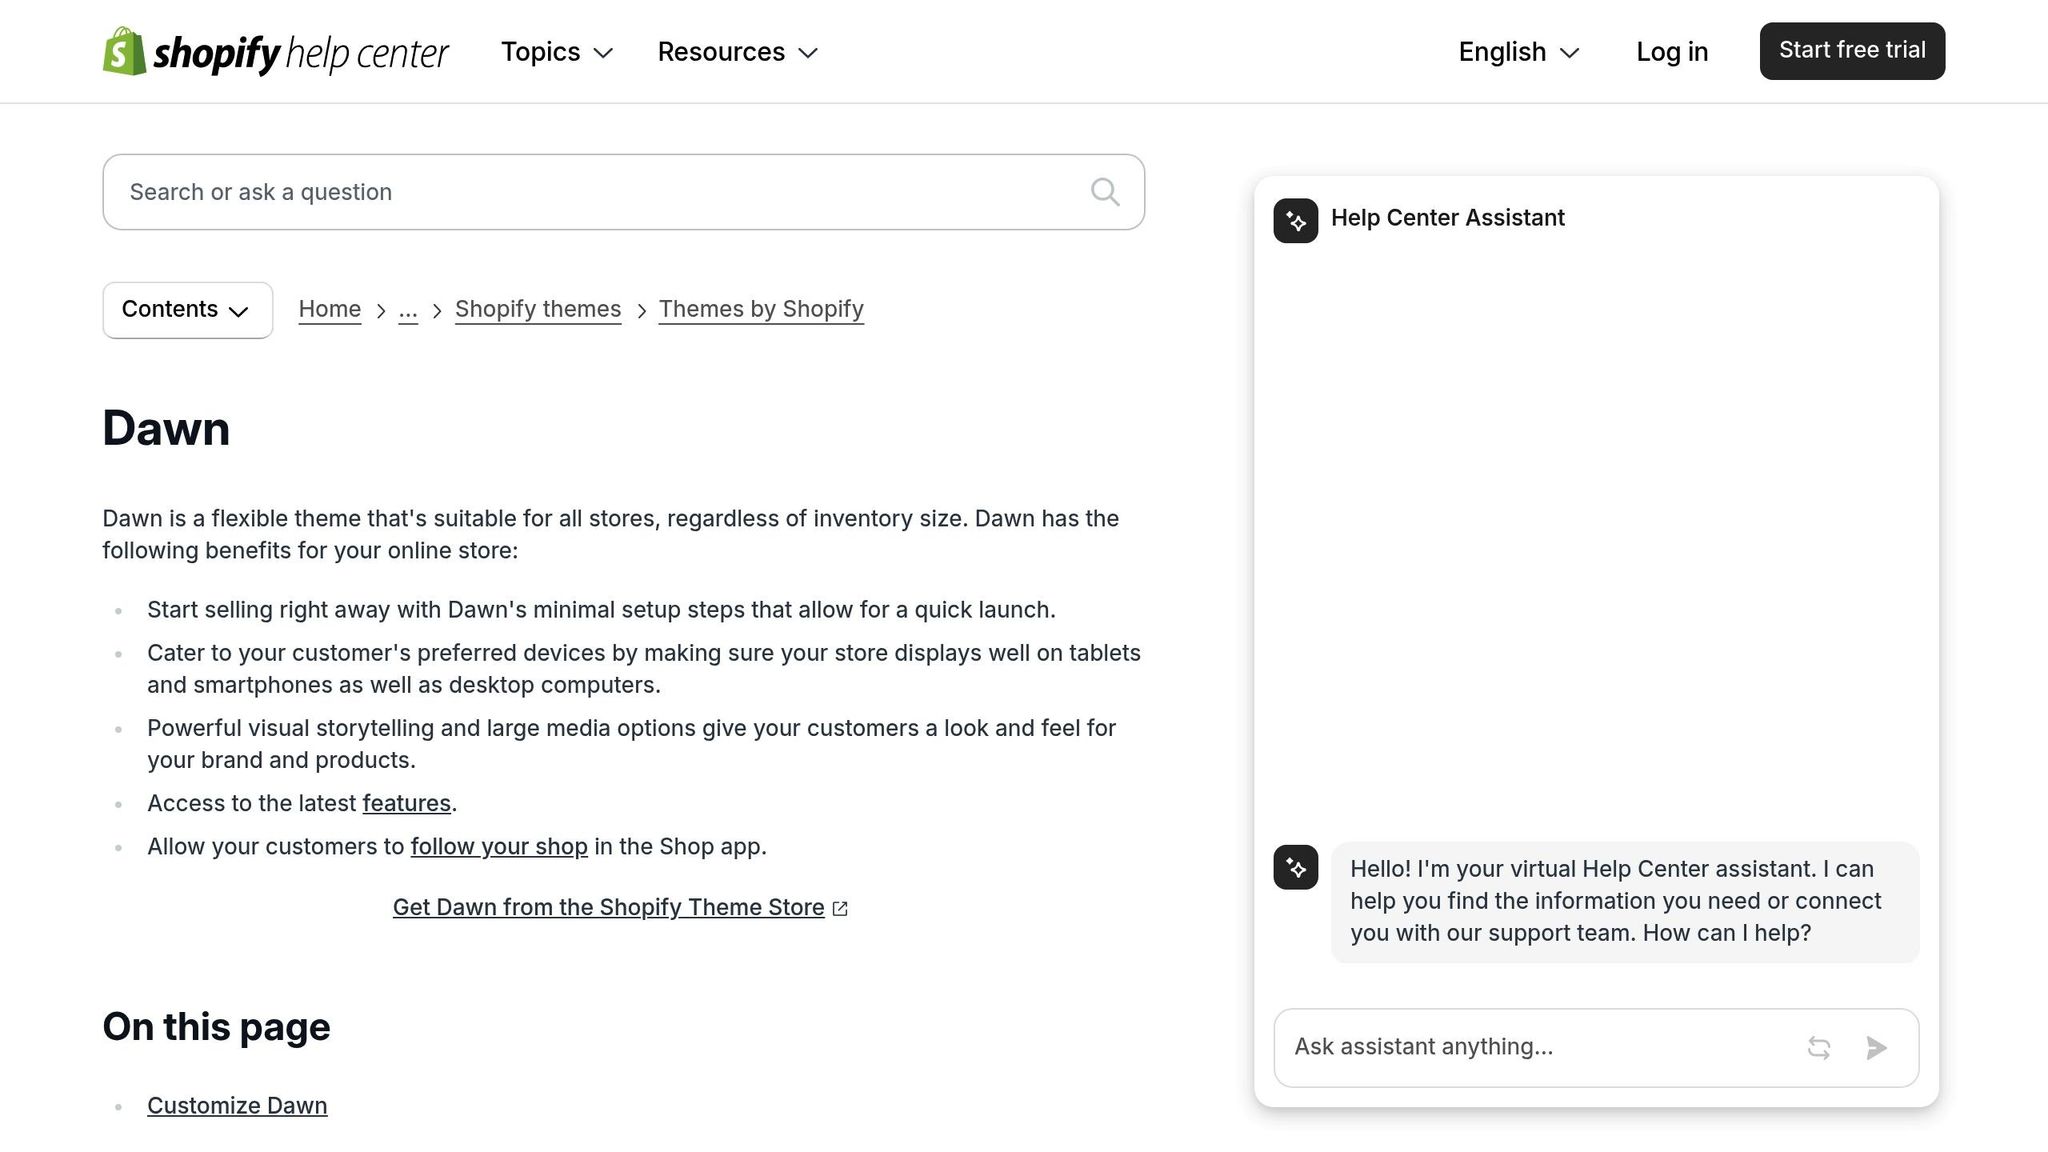The image size is (2048, 1152).
Task: Open the English language selector
Action: 1519,52
